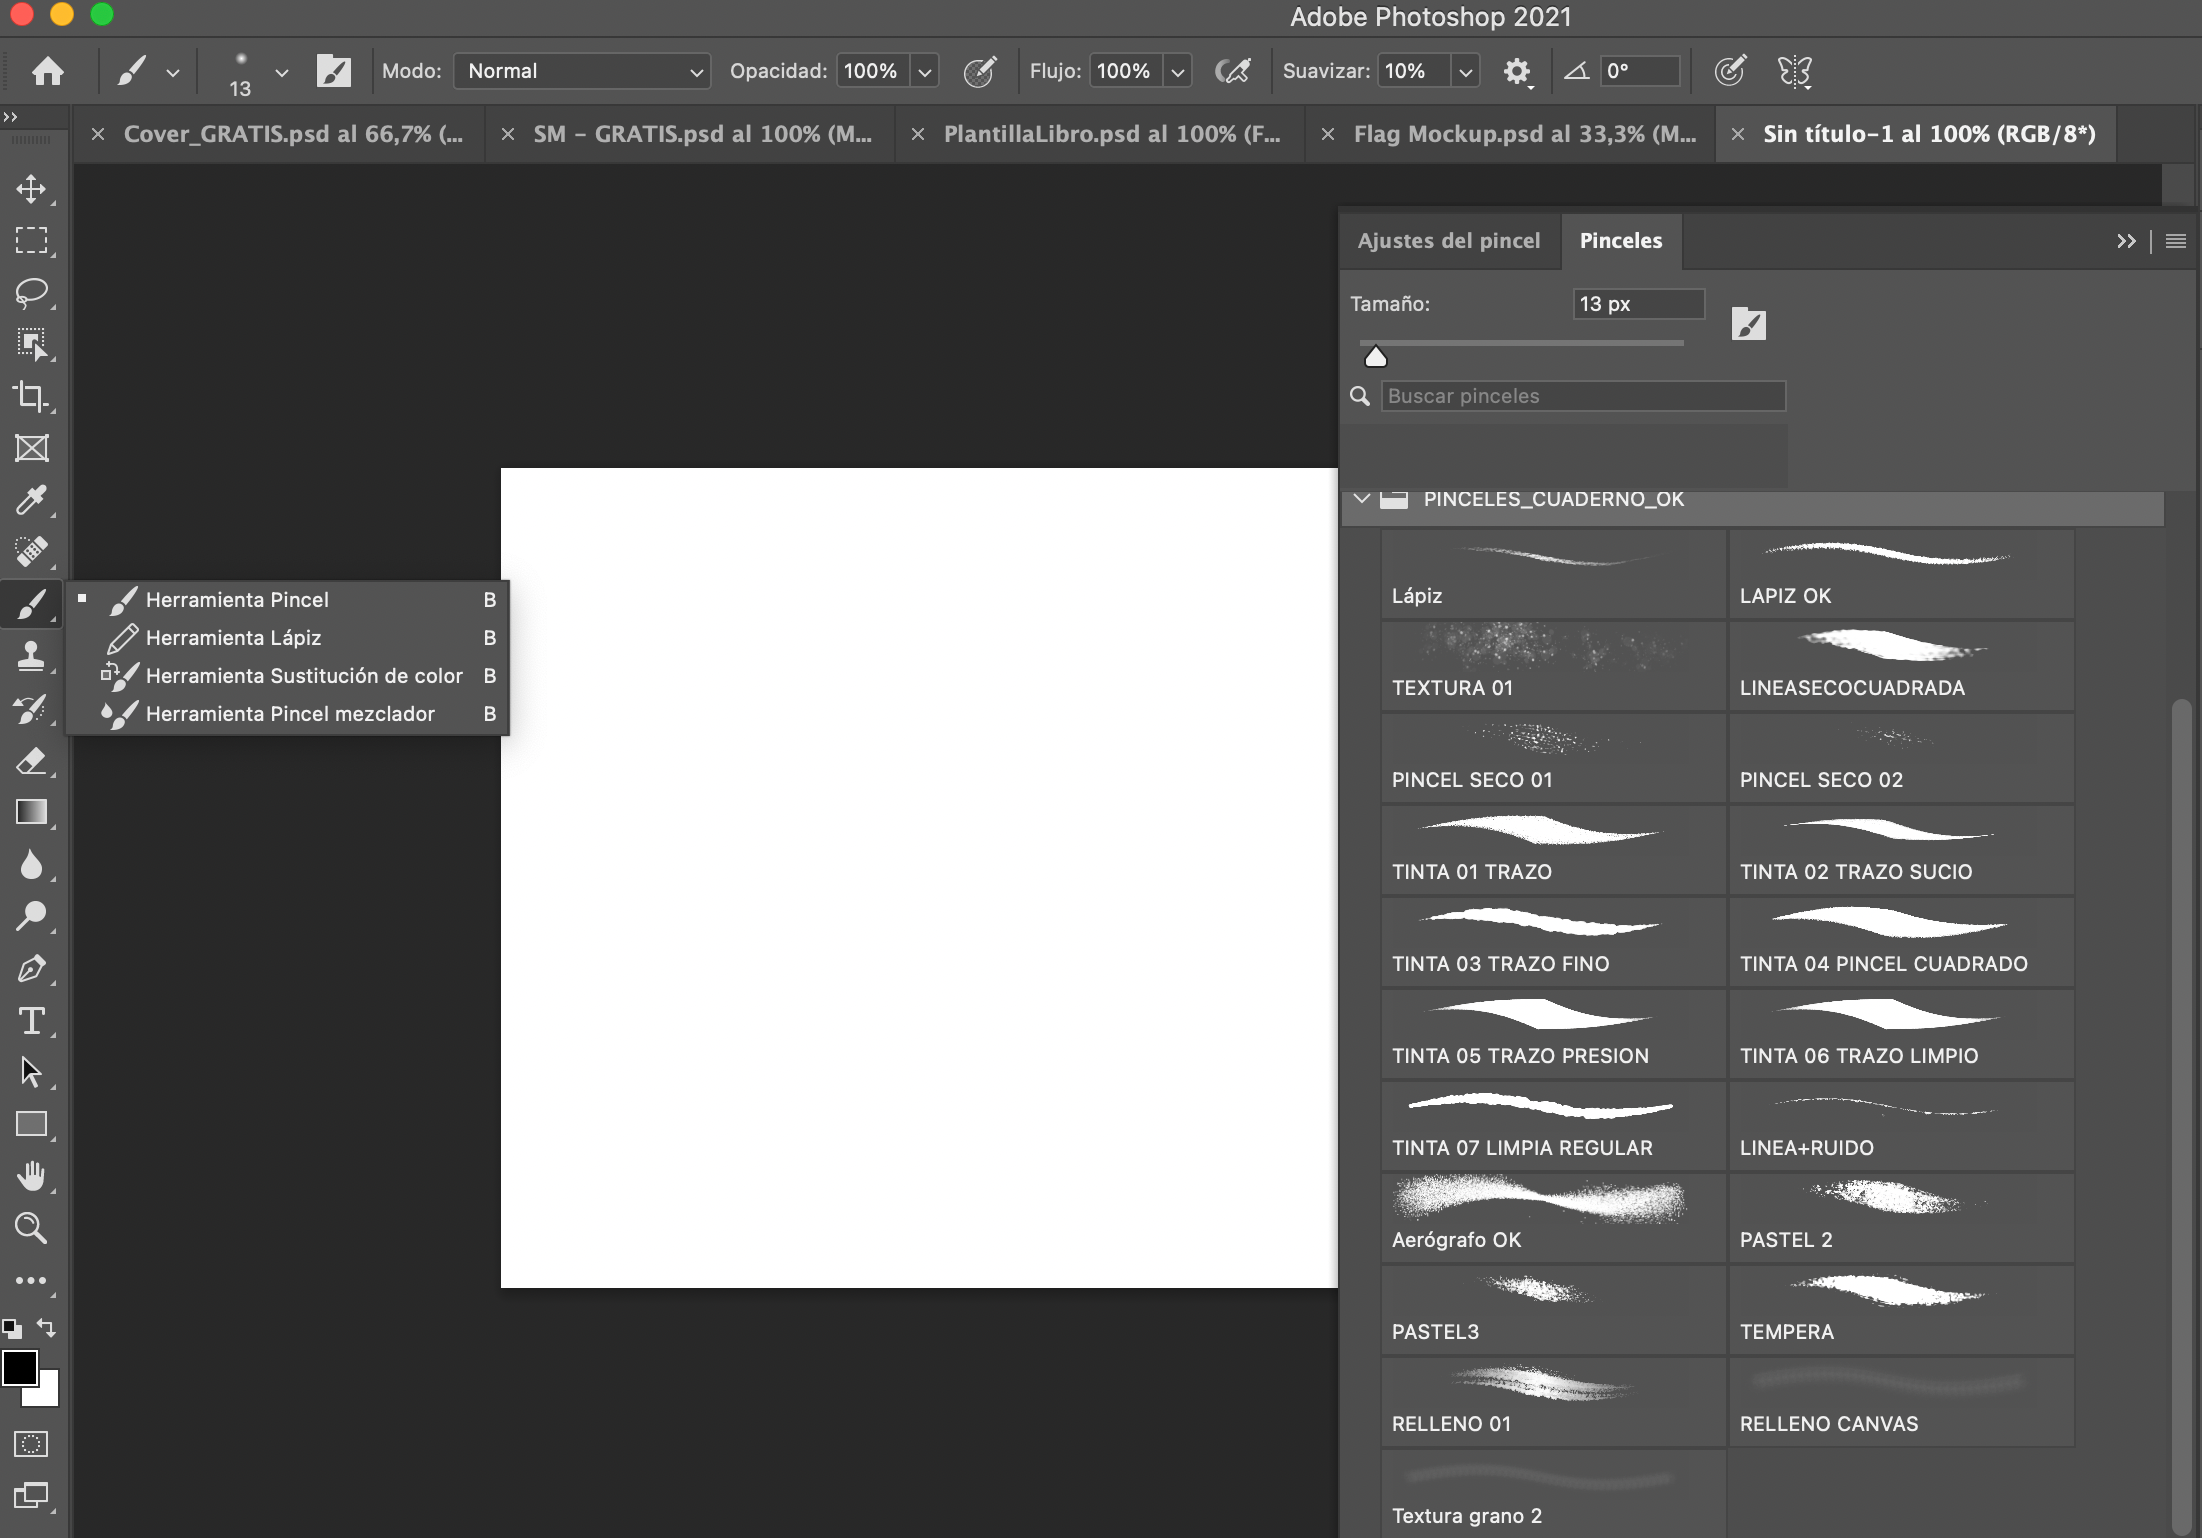Open the Modo blending mode dropdown
The width and height of the screenshot is (2202, 1538).
[x=582, y=71]
